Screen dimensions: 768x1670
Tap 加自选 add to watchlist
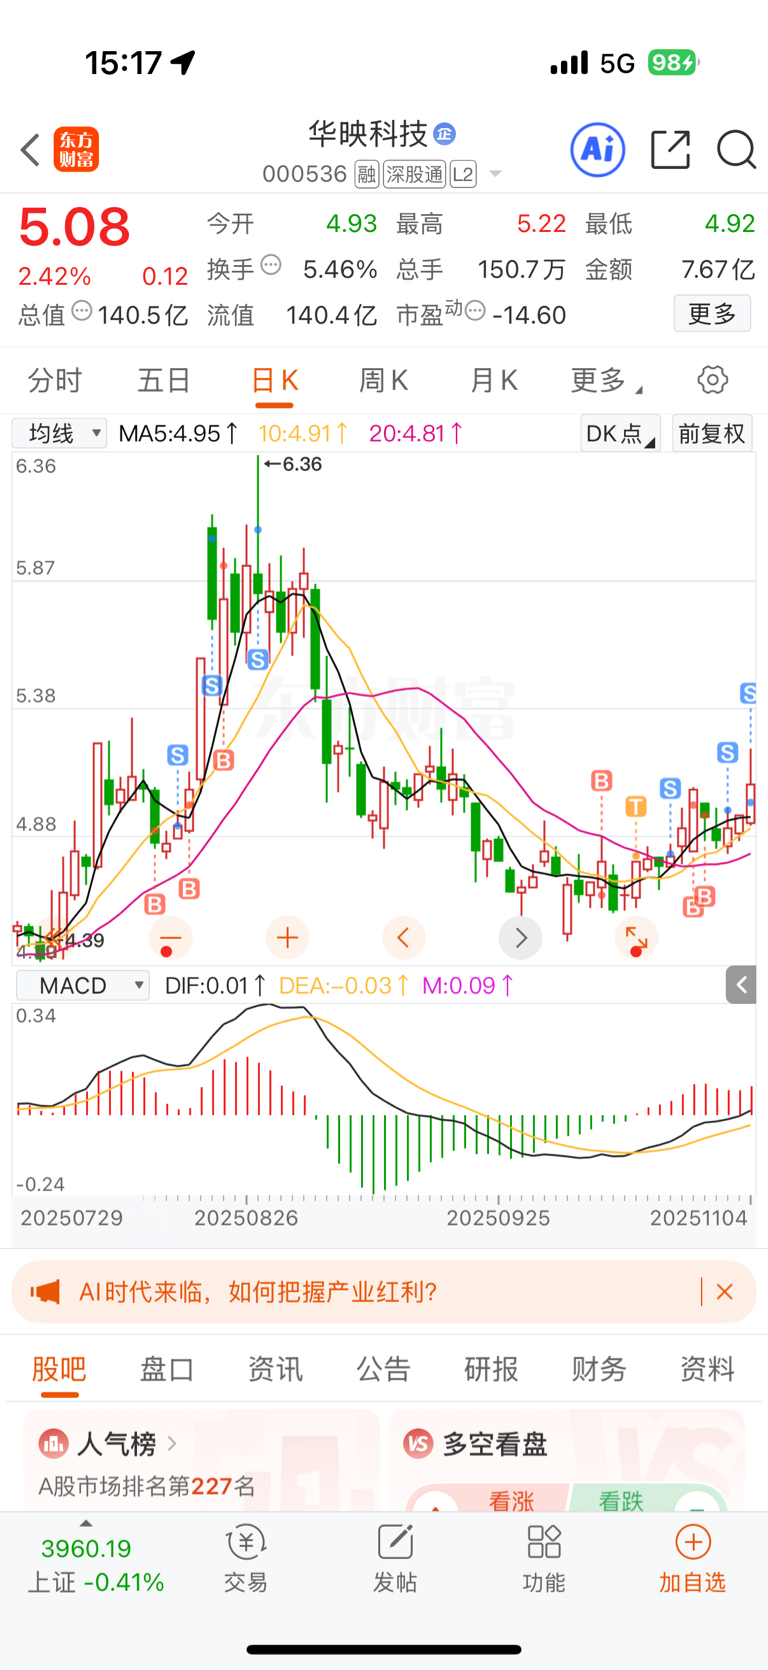coord(692,1559)
